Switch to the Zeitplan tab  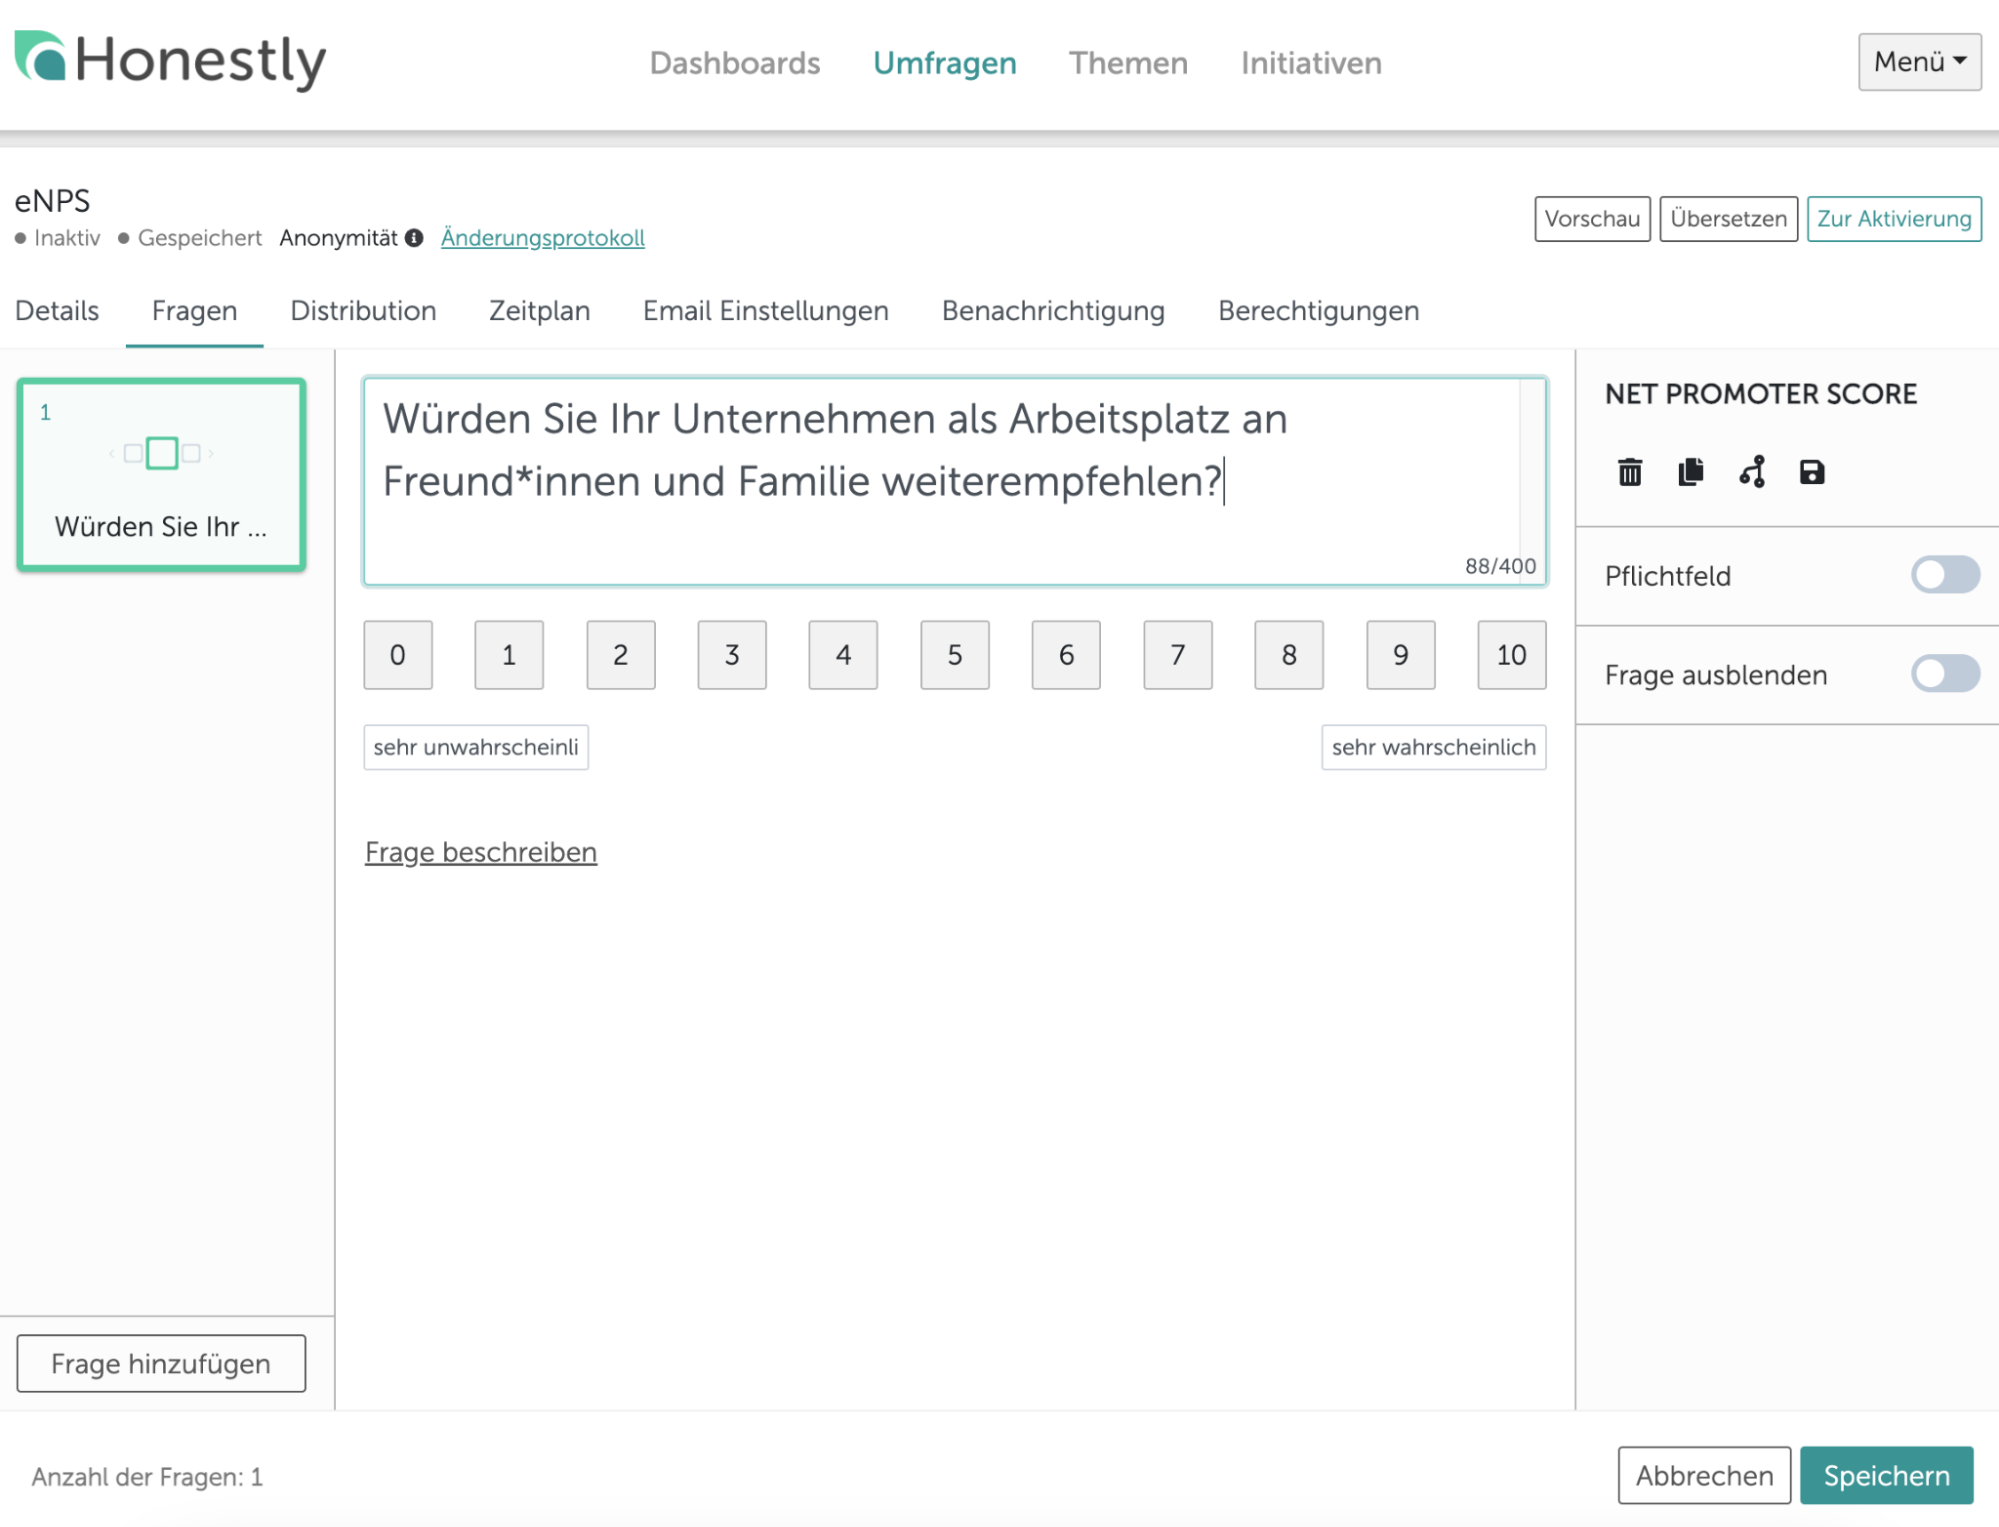click(539, 311)
